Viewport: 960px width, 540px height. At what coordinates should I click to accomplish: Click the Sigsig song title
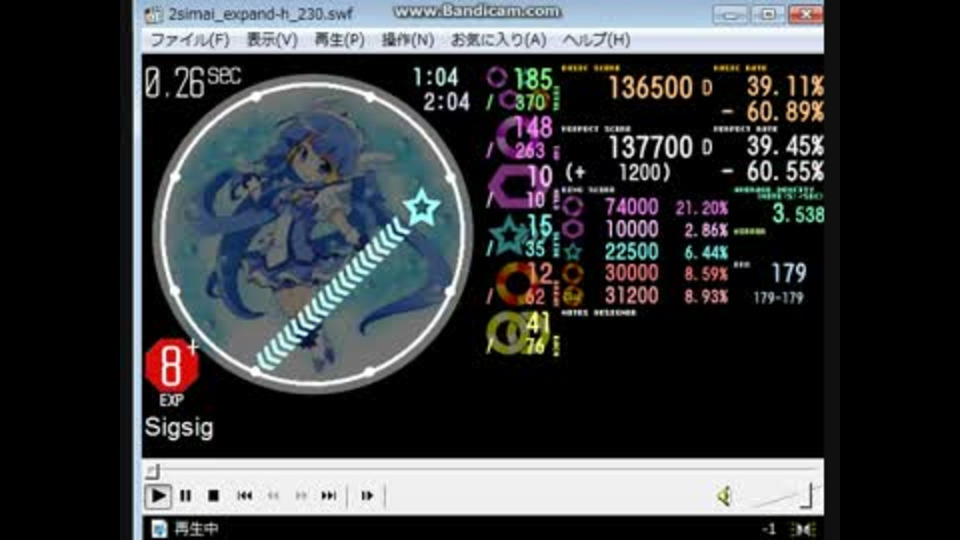(179, 427)
